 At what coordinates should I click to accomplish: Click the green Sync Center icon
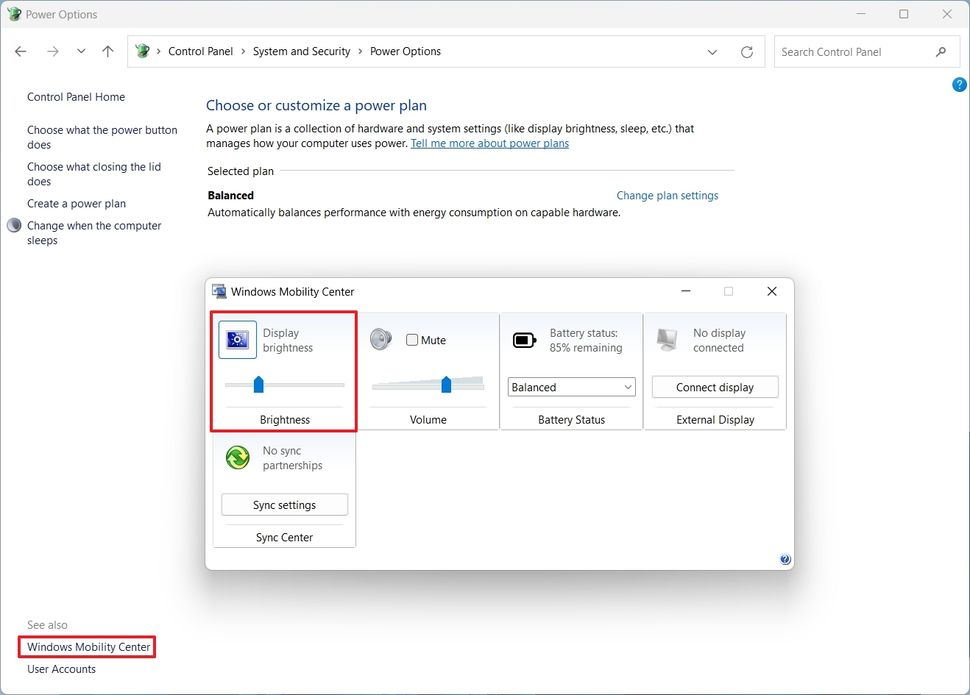pos(238,458)
